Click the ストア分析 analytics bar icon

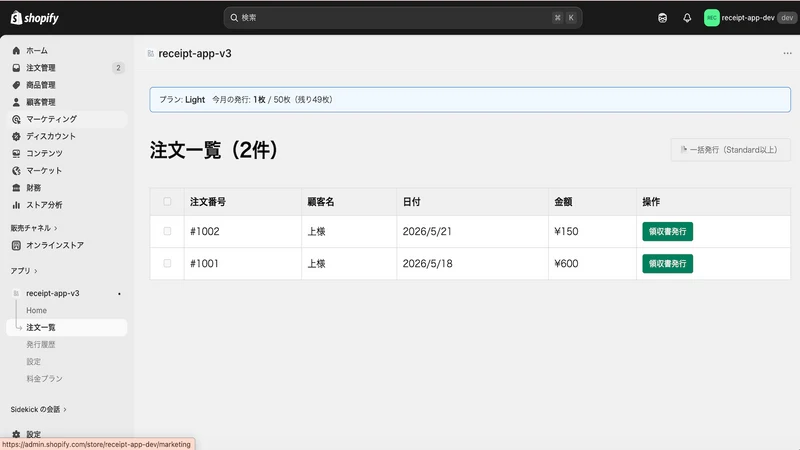coord(16,205)
